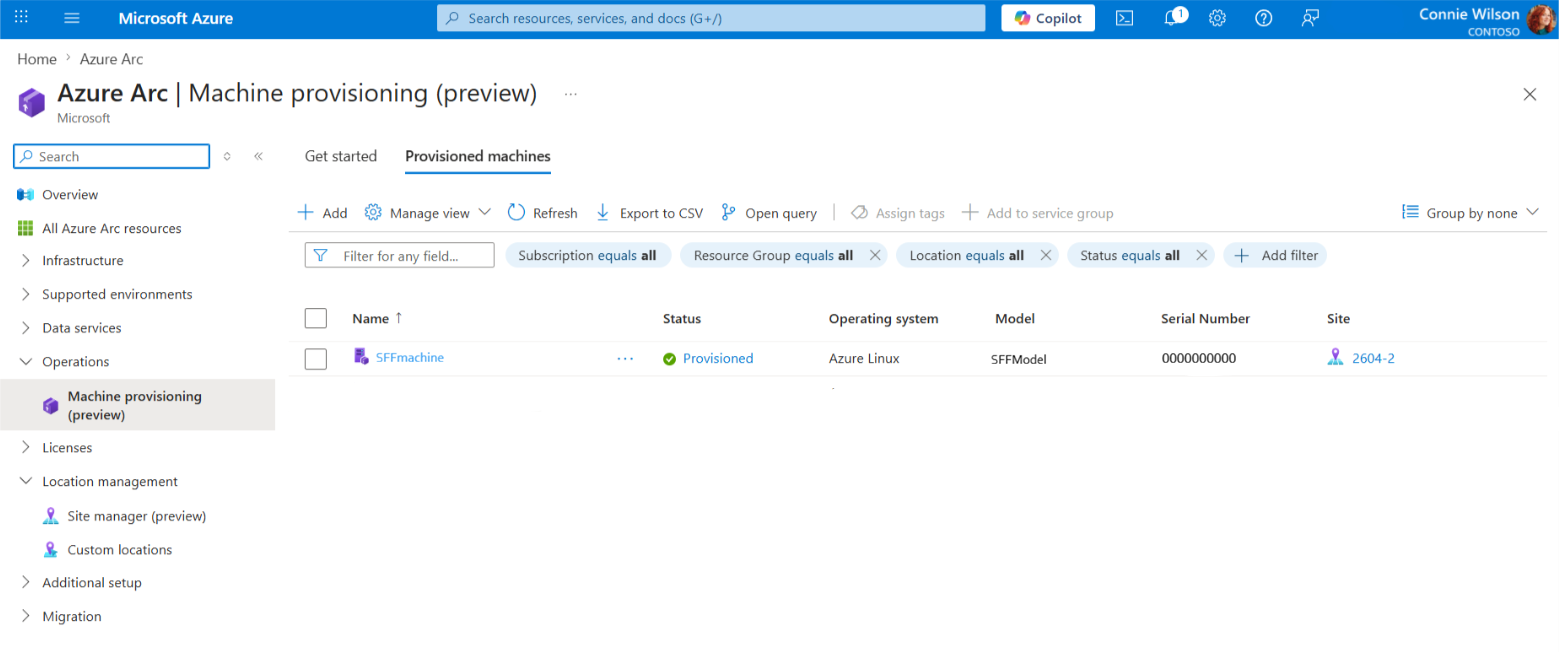This screenshot has height=652, width=1559.
Task: Open Custom locations
Action: pos(120,550)
